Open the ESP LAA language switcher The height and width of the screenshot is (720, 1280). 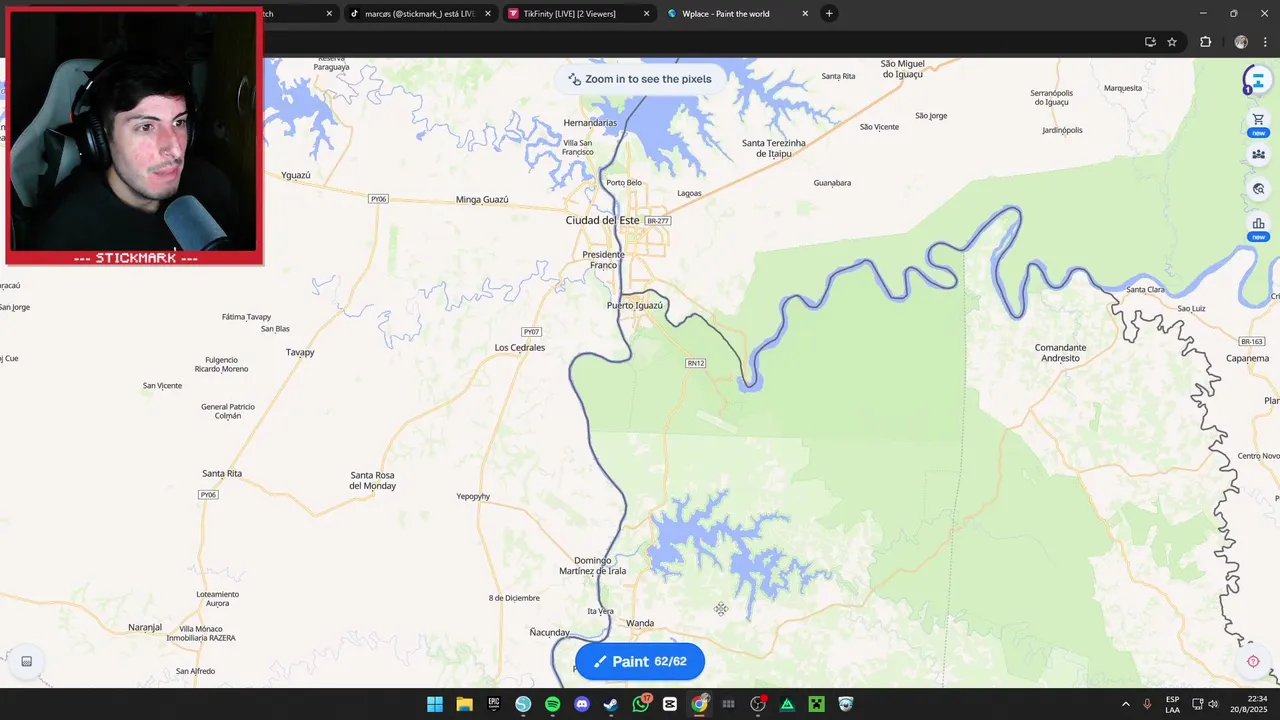tap(1172, 704)
